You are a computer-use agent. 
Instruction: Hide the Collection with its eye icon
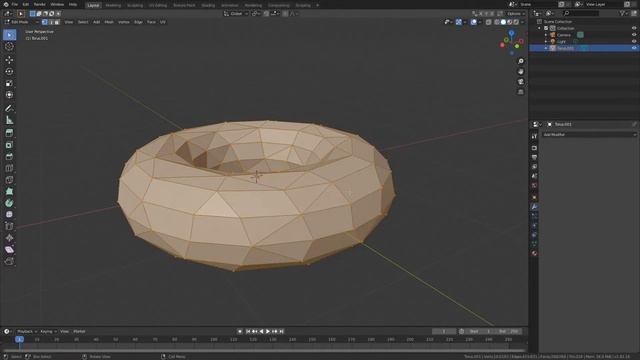[634, 28]
